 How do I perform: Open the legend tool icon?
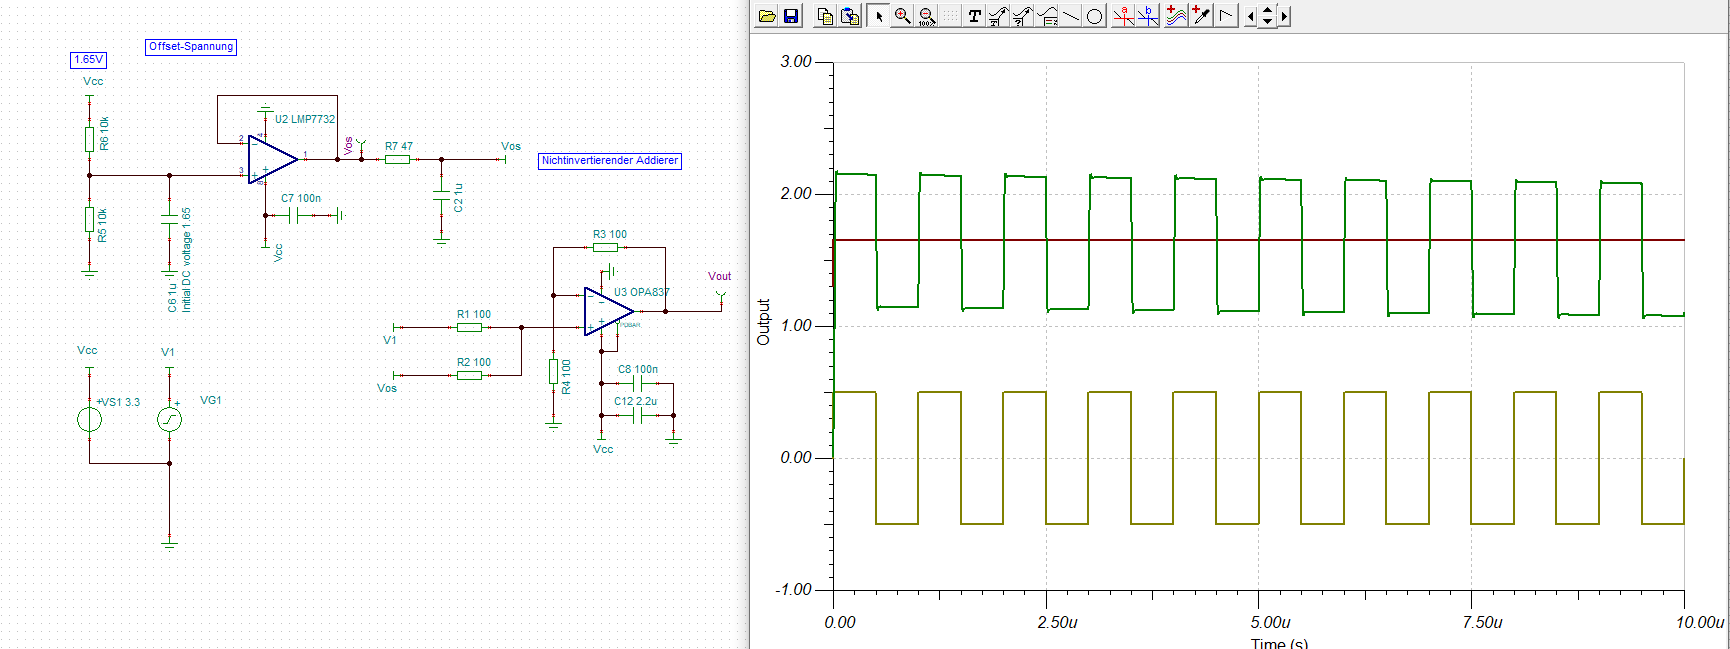click(1047, 16)
